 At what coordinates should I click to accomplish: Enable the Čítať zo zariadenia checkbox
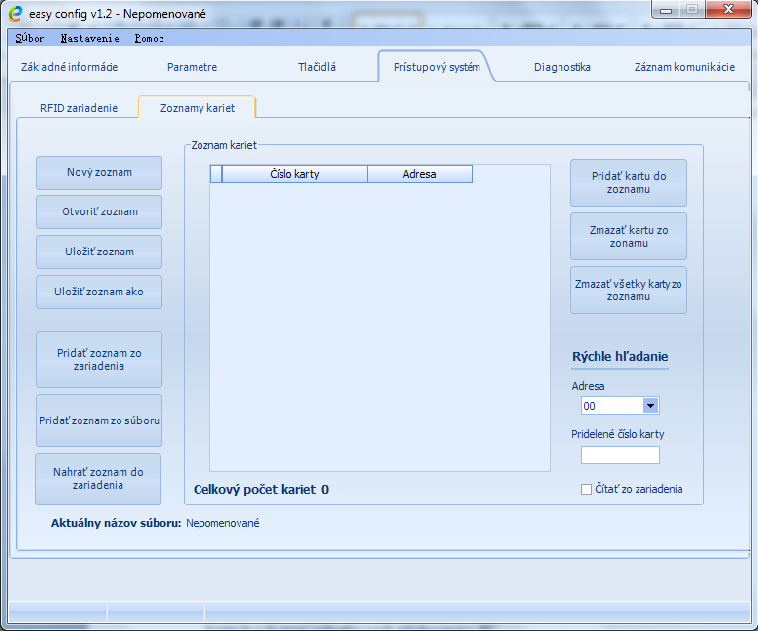(x=586, y=489)
